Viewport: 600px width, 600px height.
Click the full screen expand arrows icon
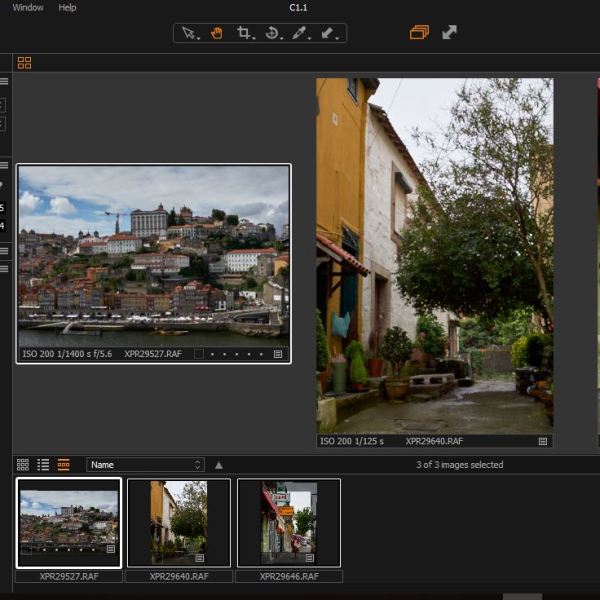tap(450, 33)
